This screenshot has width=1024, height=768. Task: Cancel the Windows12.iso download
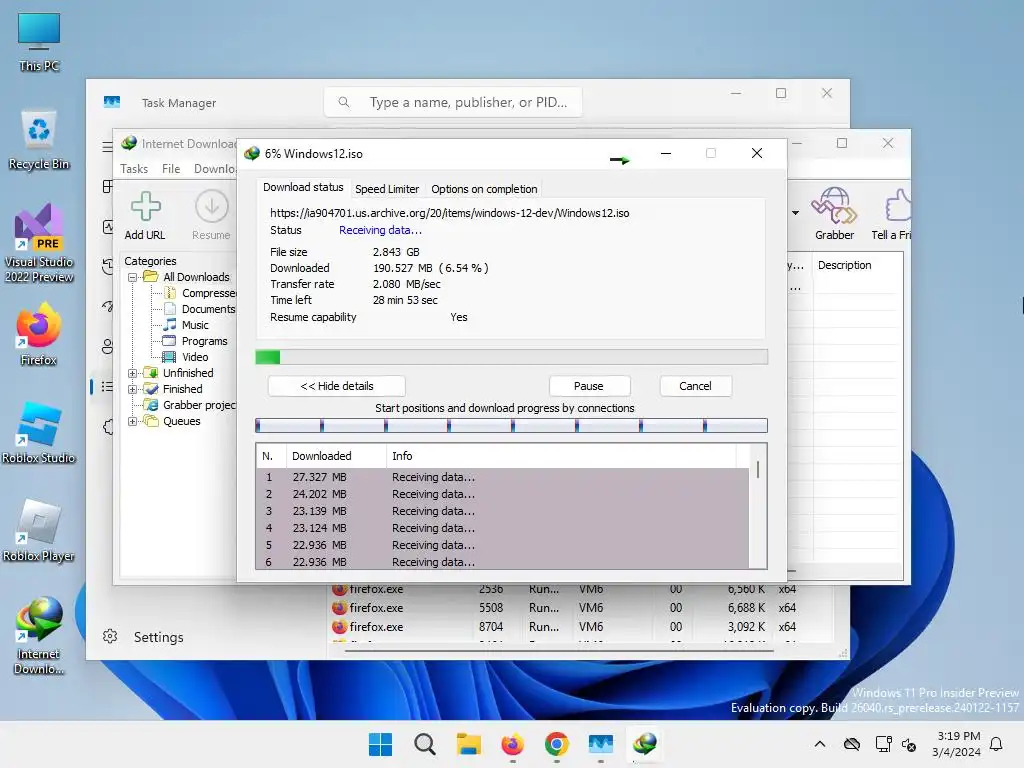[696, 386]
